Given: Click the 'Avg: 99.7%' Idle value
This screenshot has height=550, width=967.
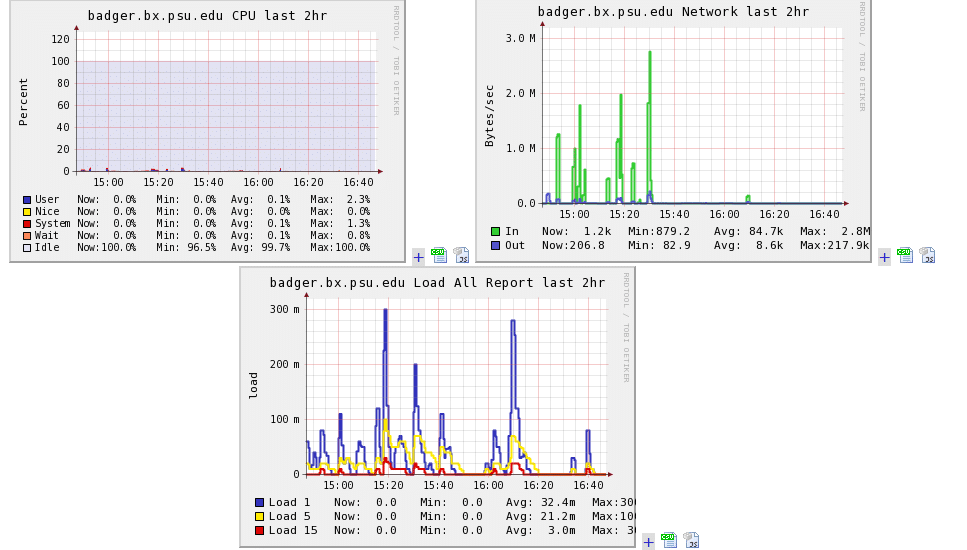Looking at the screenshot, I should pos(261,248).
